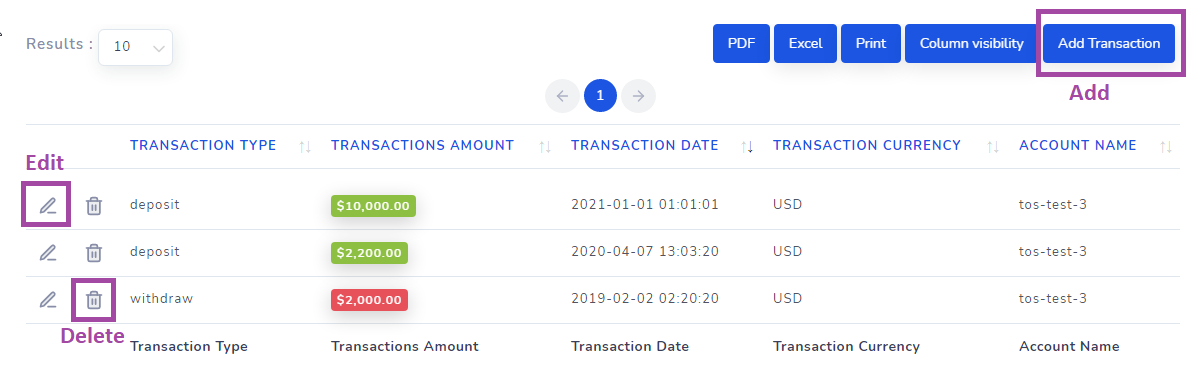Screen dimensions: 1197x373
Task: Go to previous page arrow
Action: (x=563, y=95)
